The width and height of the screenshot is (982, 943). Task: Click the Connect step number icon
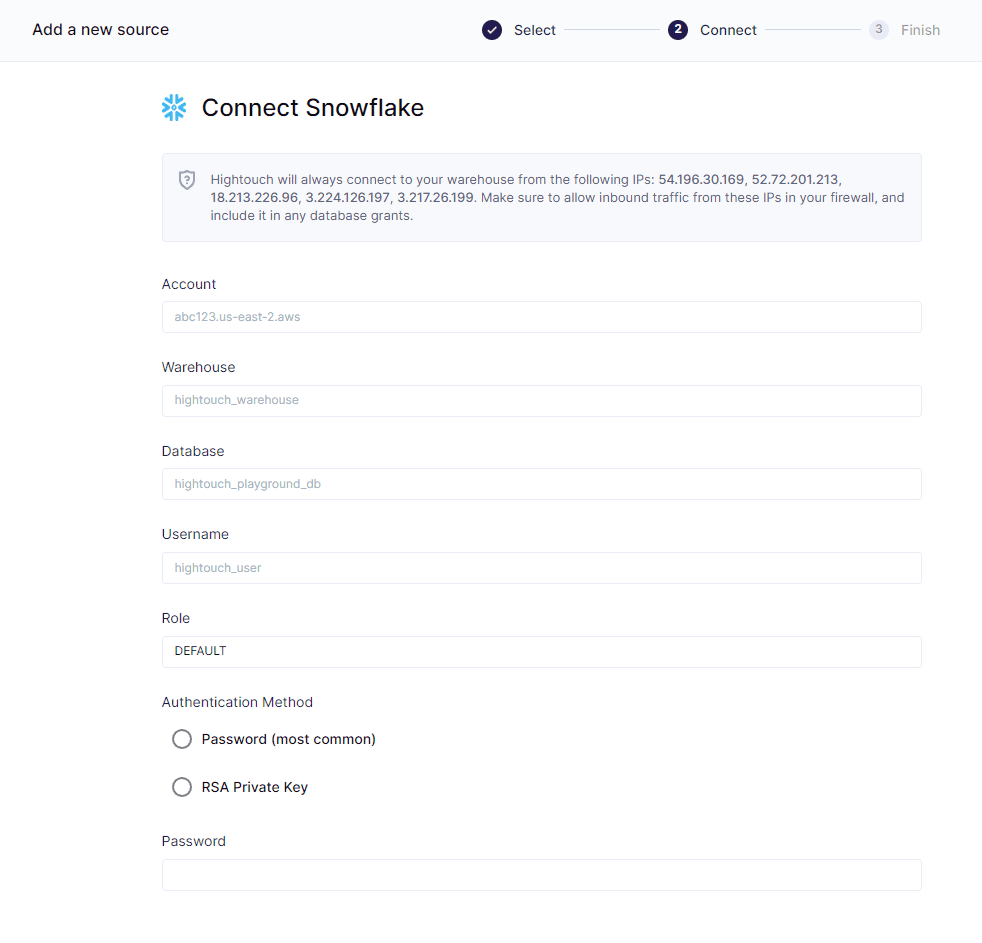coord(678,30)
